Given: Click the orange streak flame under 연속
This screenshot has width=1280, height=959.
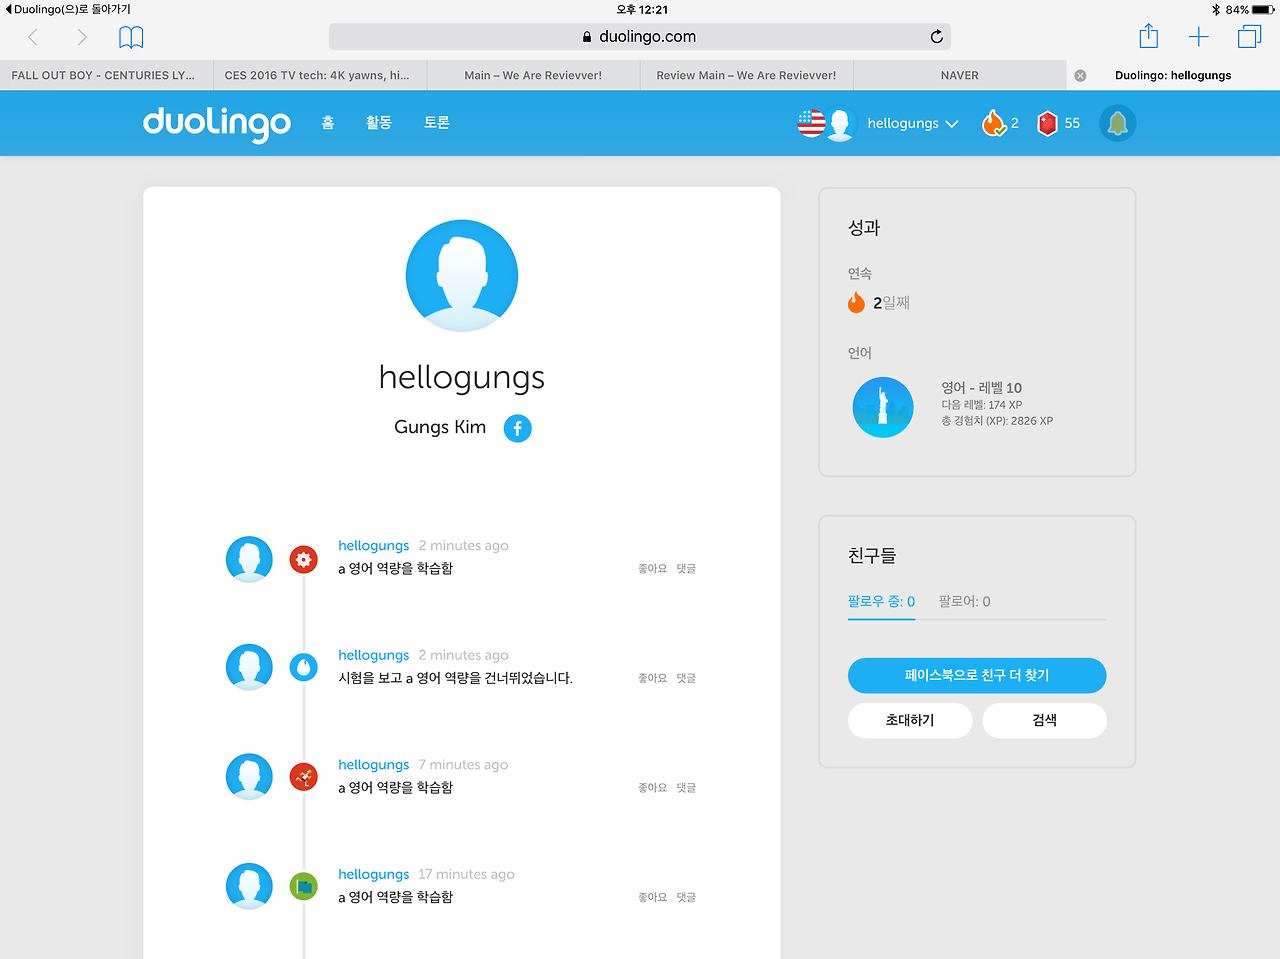Looking at the screenshot, I should click(856, 302).
